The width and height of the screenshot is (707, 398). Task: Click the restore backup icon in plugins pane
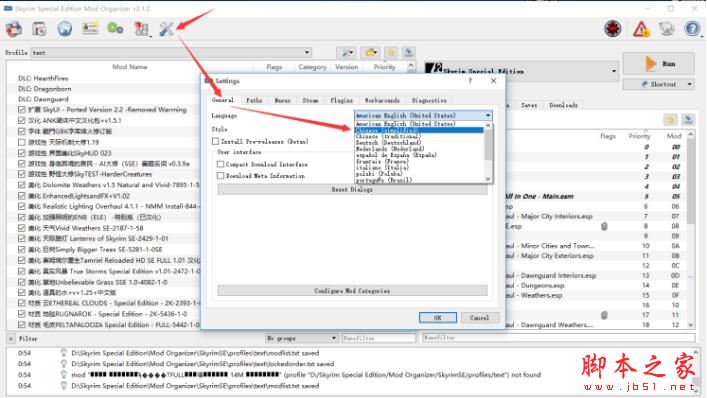tap(670, 119)
